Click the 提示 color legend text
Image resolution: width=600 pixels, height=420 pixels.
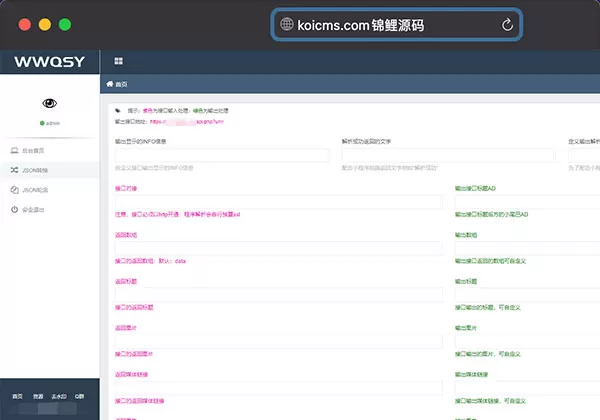point(178,111)
